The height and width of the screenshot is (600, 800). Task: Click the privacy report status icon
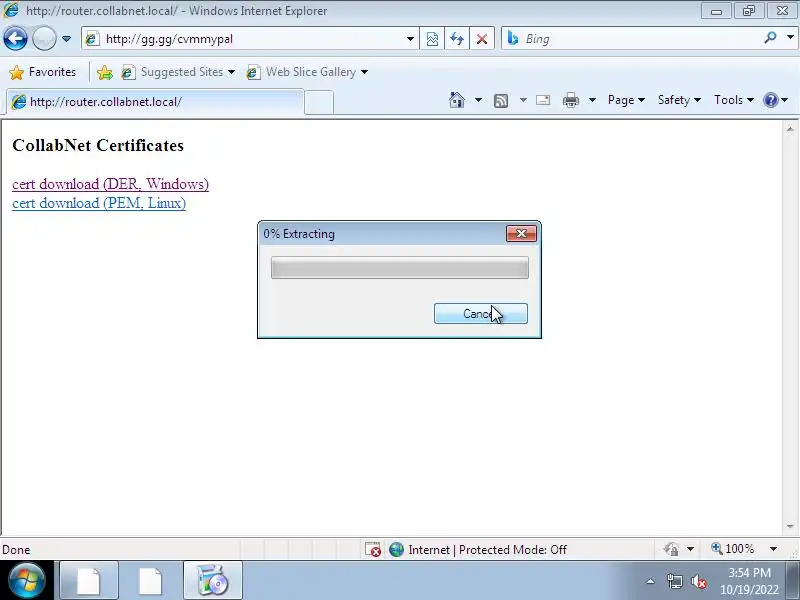pos(671,549)
